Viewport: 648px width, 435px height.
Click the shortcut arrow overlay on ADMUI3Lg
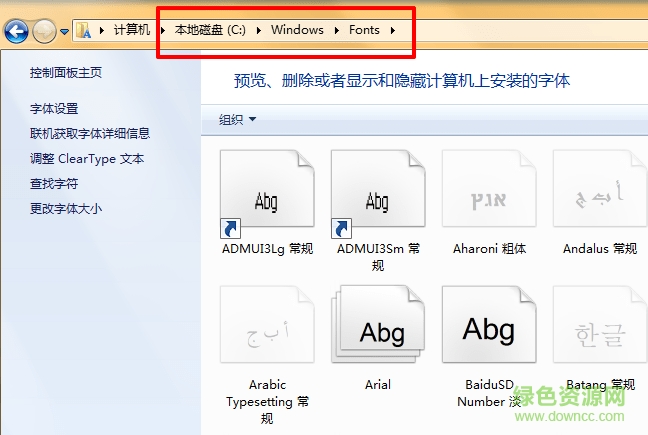tap(230, 228)
